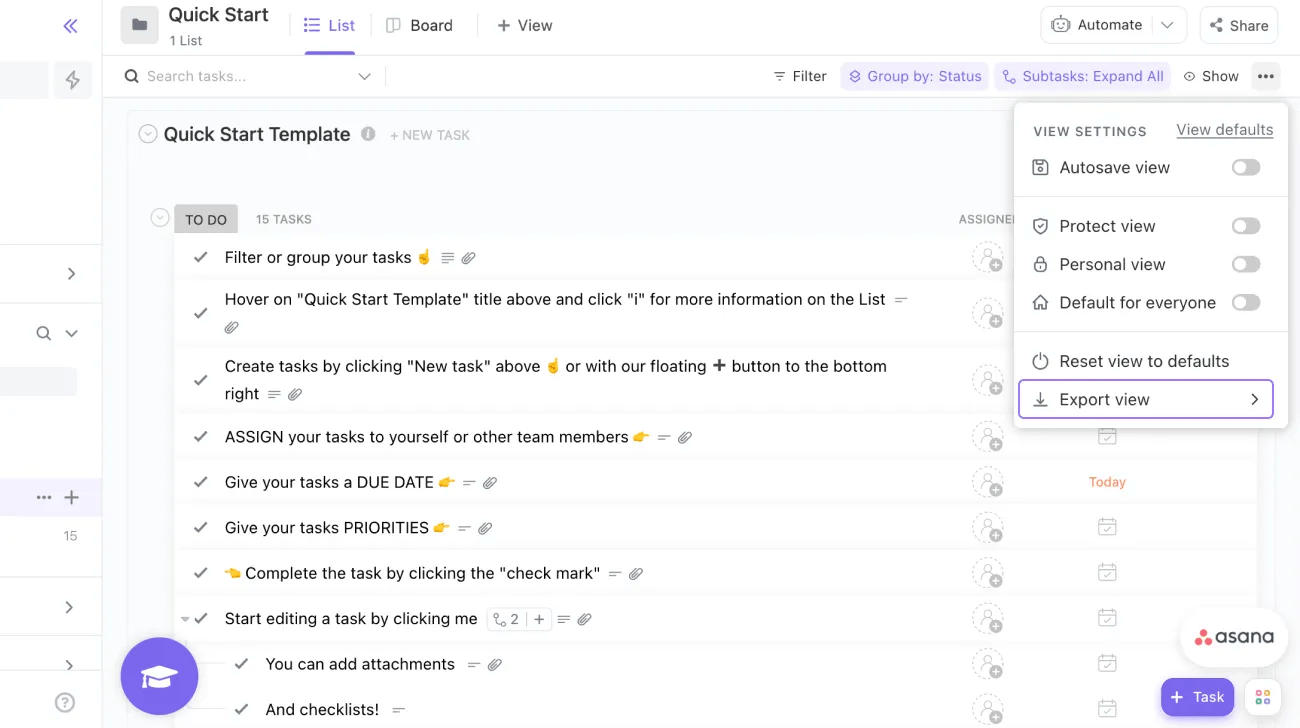The width and height of the screenshot is (1300, 728).
Task: Enable Default for everyone
Action: click(1245, 302)
